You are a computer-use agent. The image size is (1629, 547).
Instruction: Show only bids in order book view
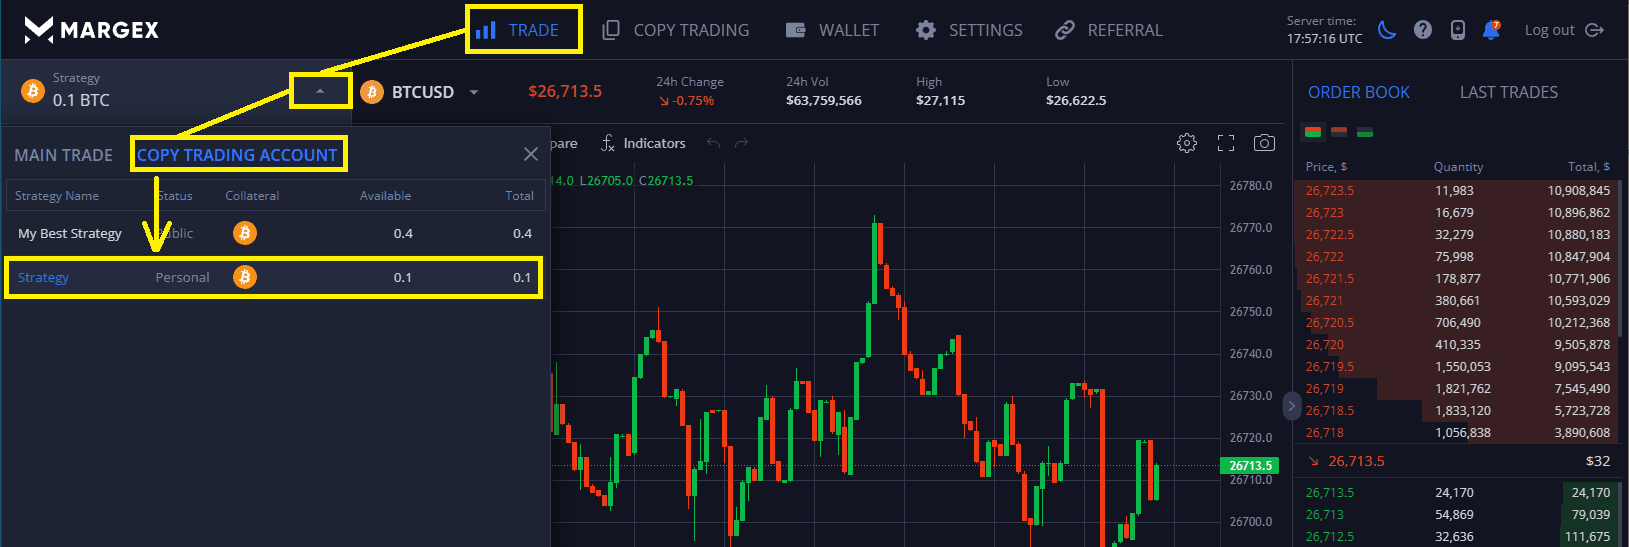click(1365, 132)
